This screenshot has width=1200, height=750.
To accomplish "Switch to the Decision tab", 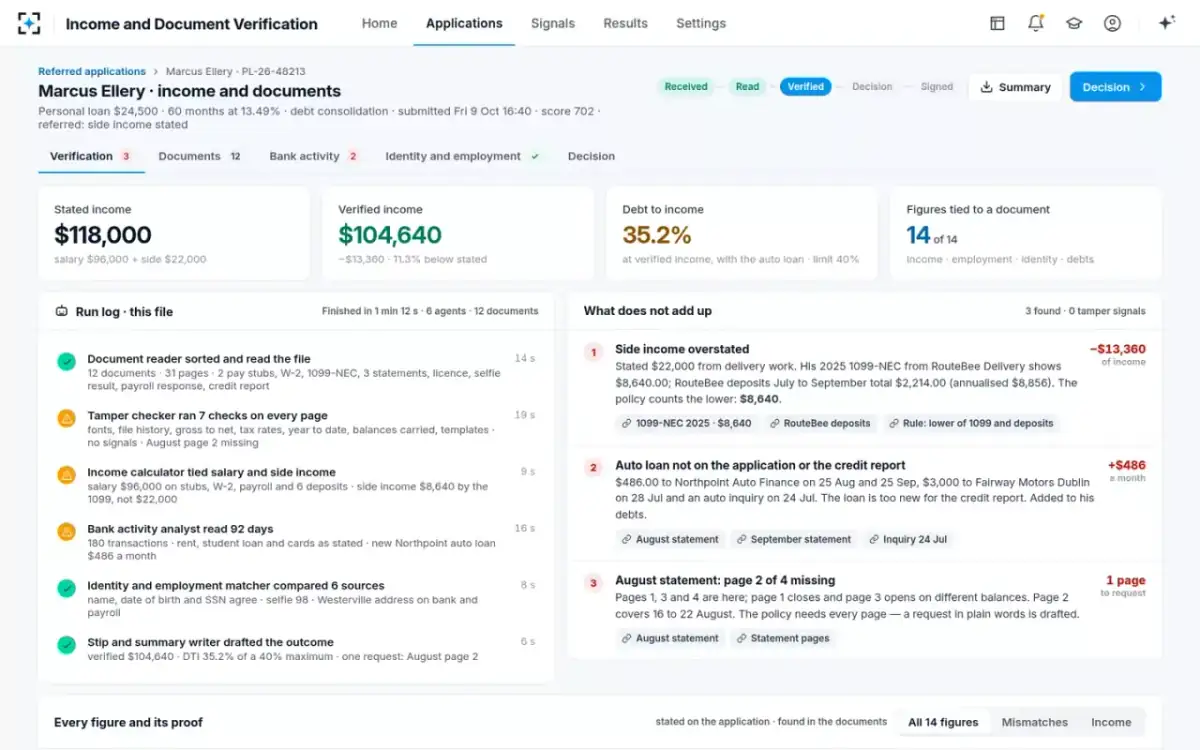I will tap(591, 156).
